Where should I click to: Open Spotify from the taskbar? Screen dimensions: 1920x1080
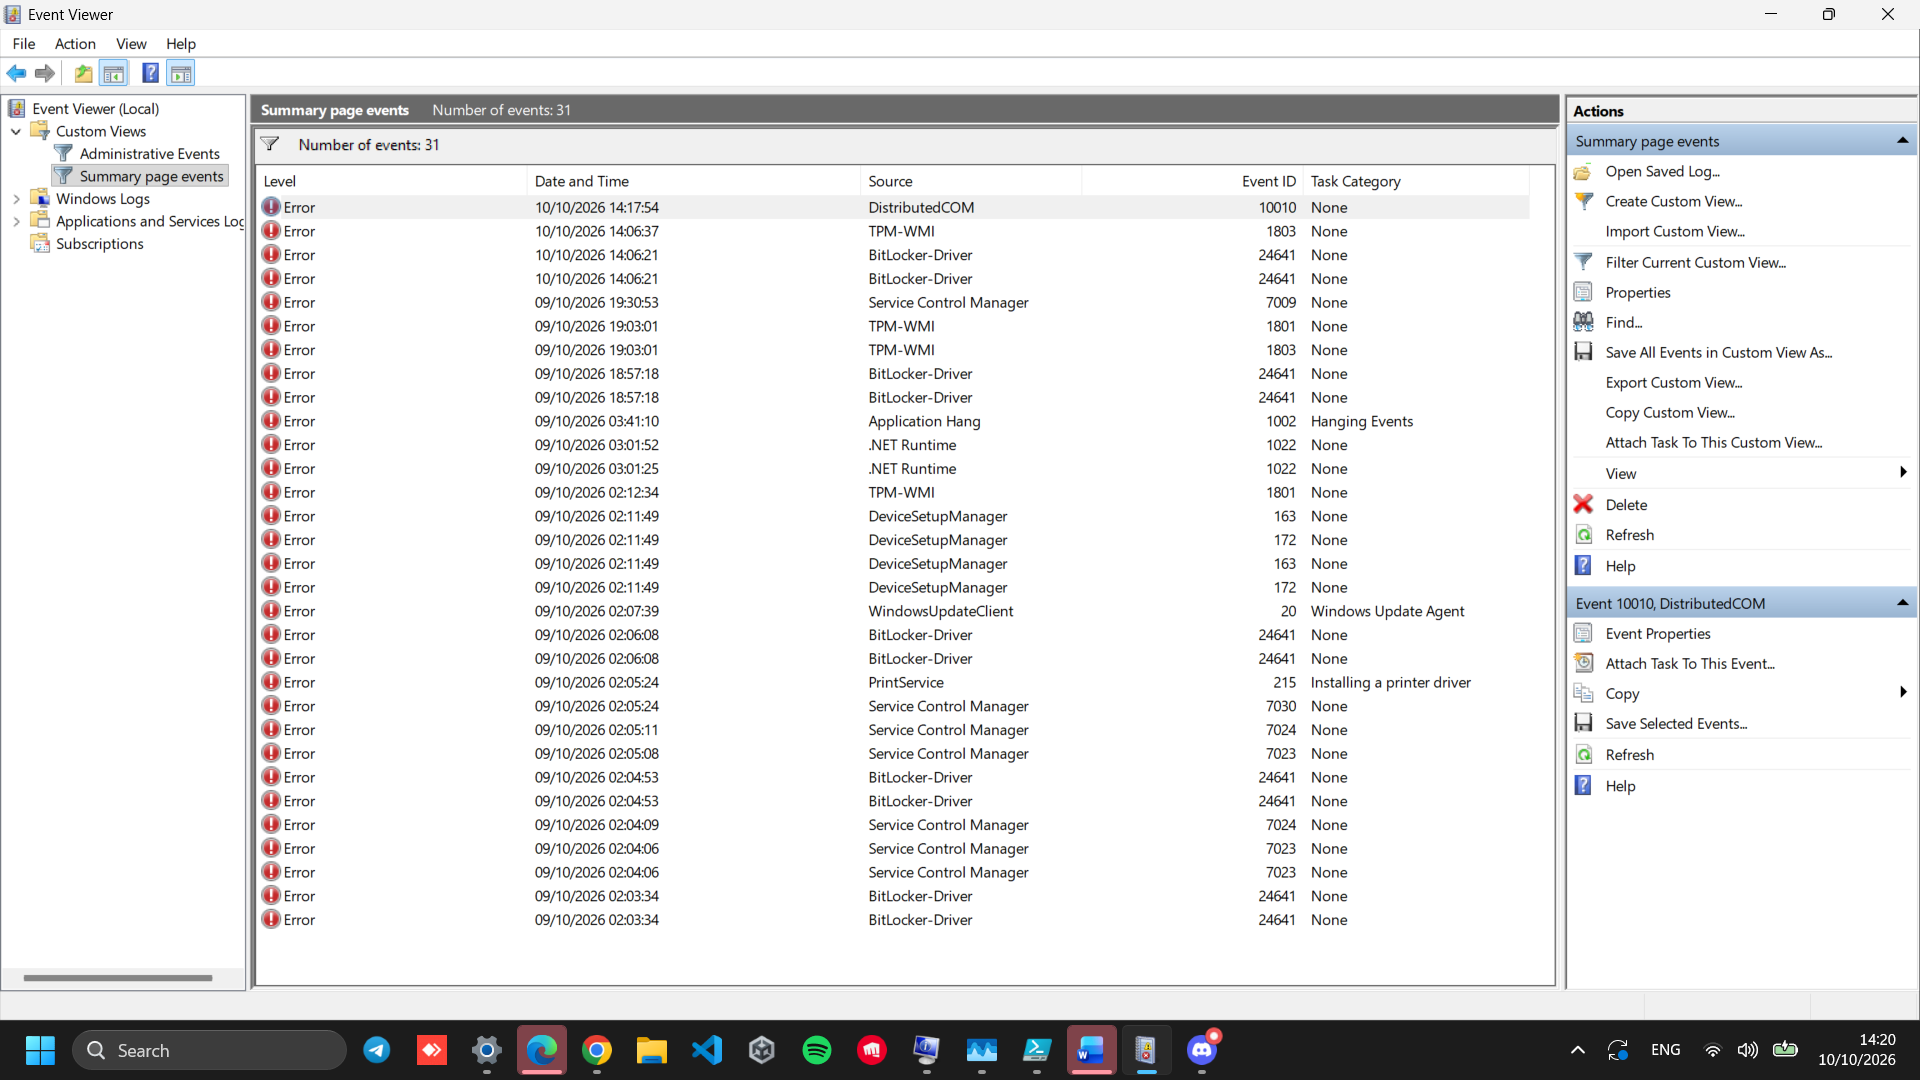817,1050
